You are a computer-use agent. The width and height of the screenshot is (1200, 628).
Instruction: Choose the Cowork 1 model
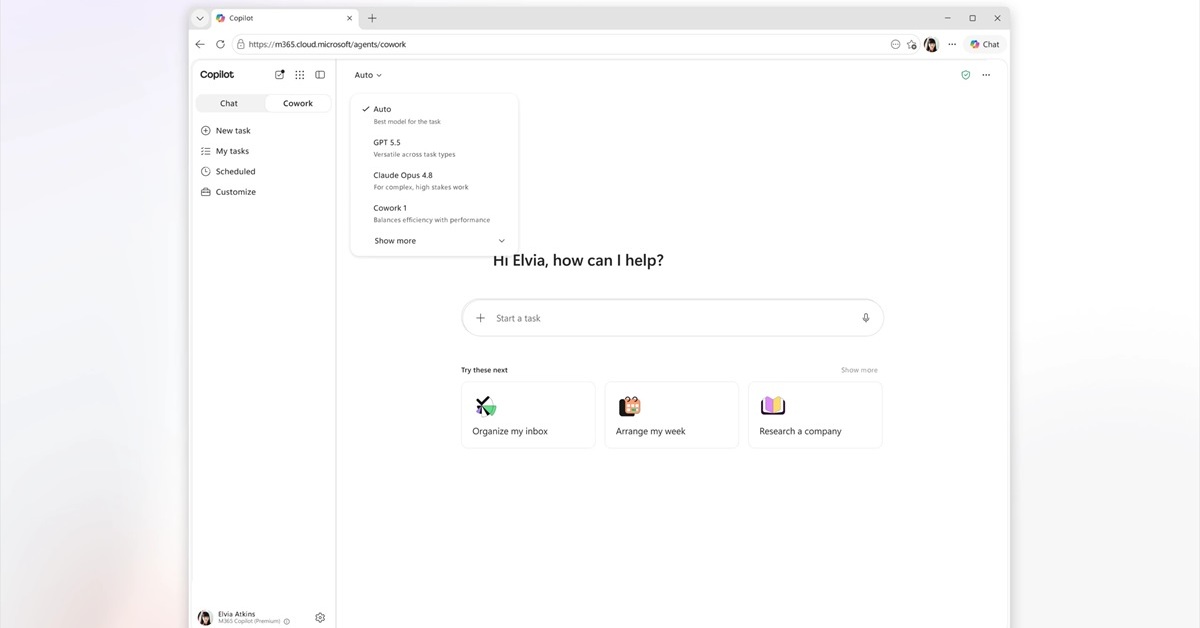pyautogui.click(x=435, y=213)
